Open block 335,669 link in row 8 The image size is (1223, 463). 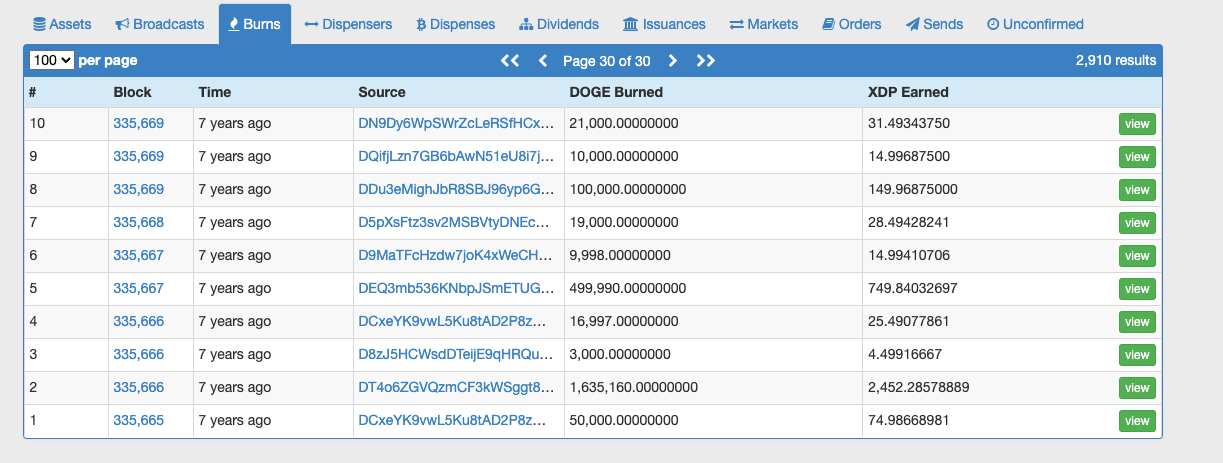click(x=139, y=190)
